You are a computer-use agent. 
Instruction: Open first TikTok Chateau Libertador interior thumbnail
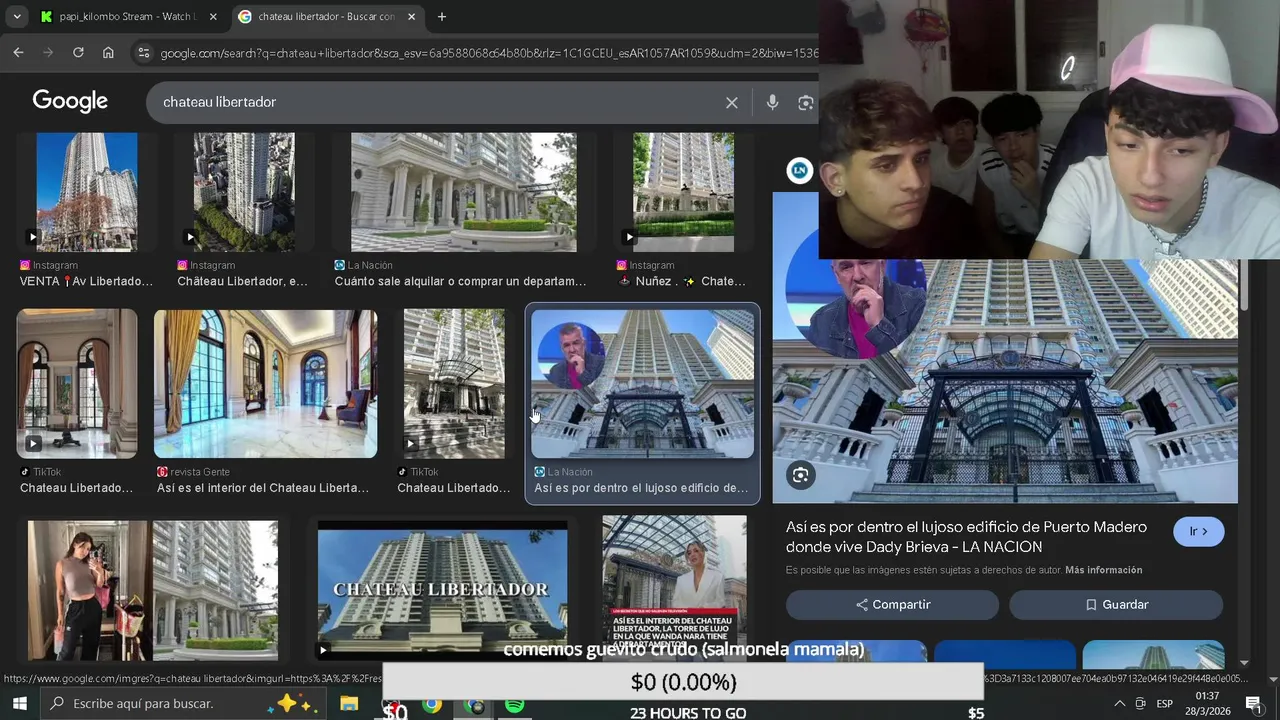pos(77,383)
